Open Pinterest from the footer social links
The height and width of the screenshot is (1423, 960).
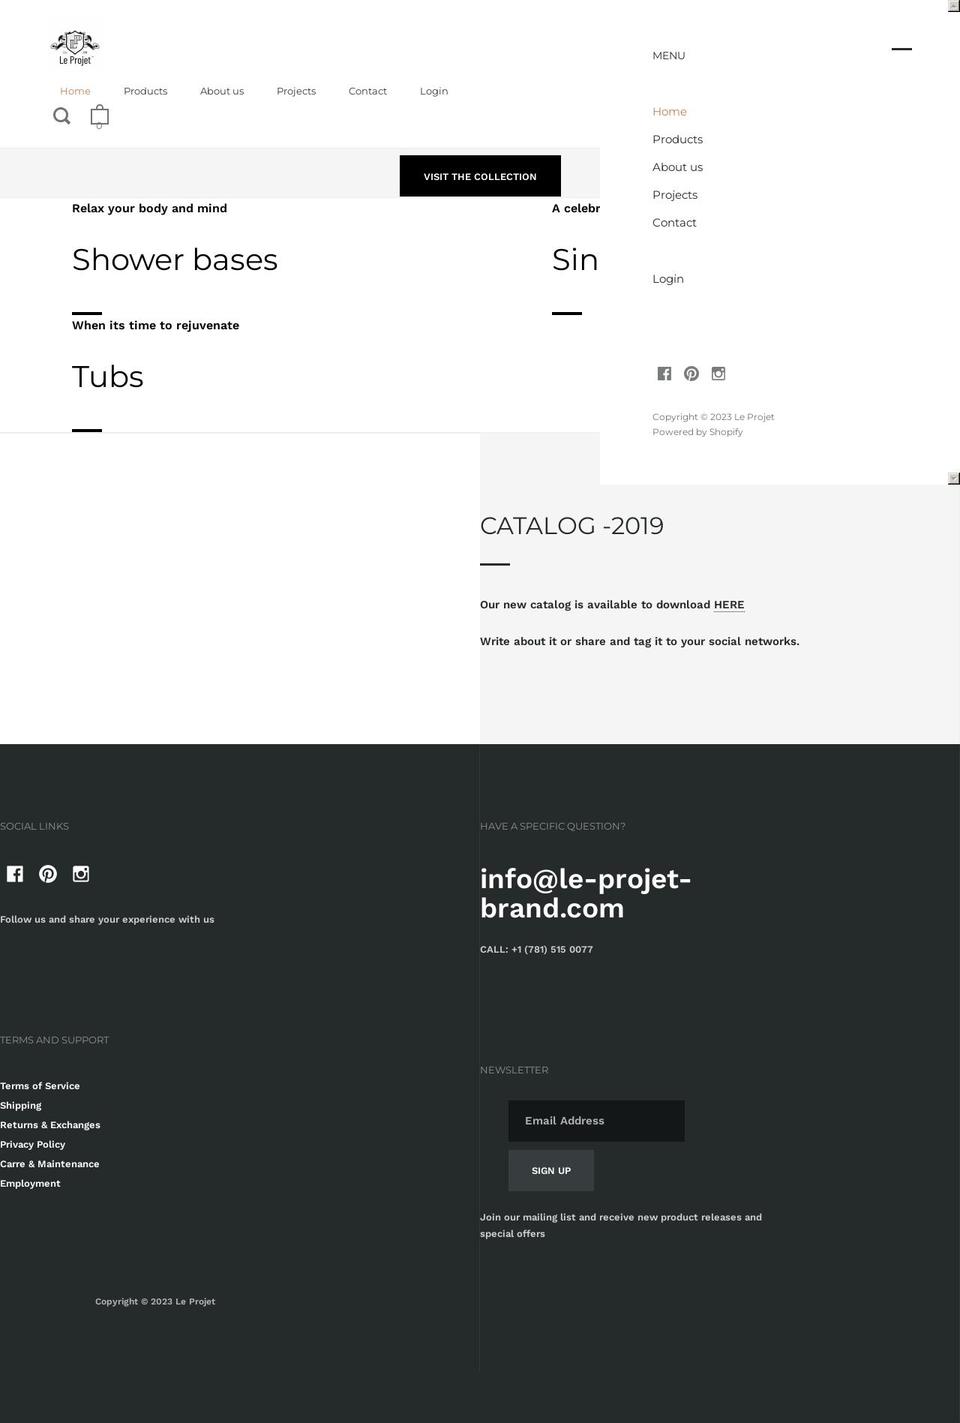point(47,873)
